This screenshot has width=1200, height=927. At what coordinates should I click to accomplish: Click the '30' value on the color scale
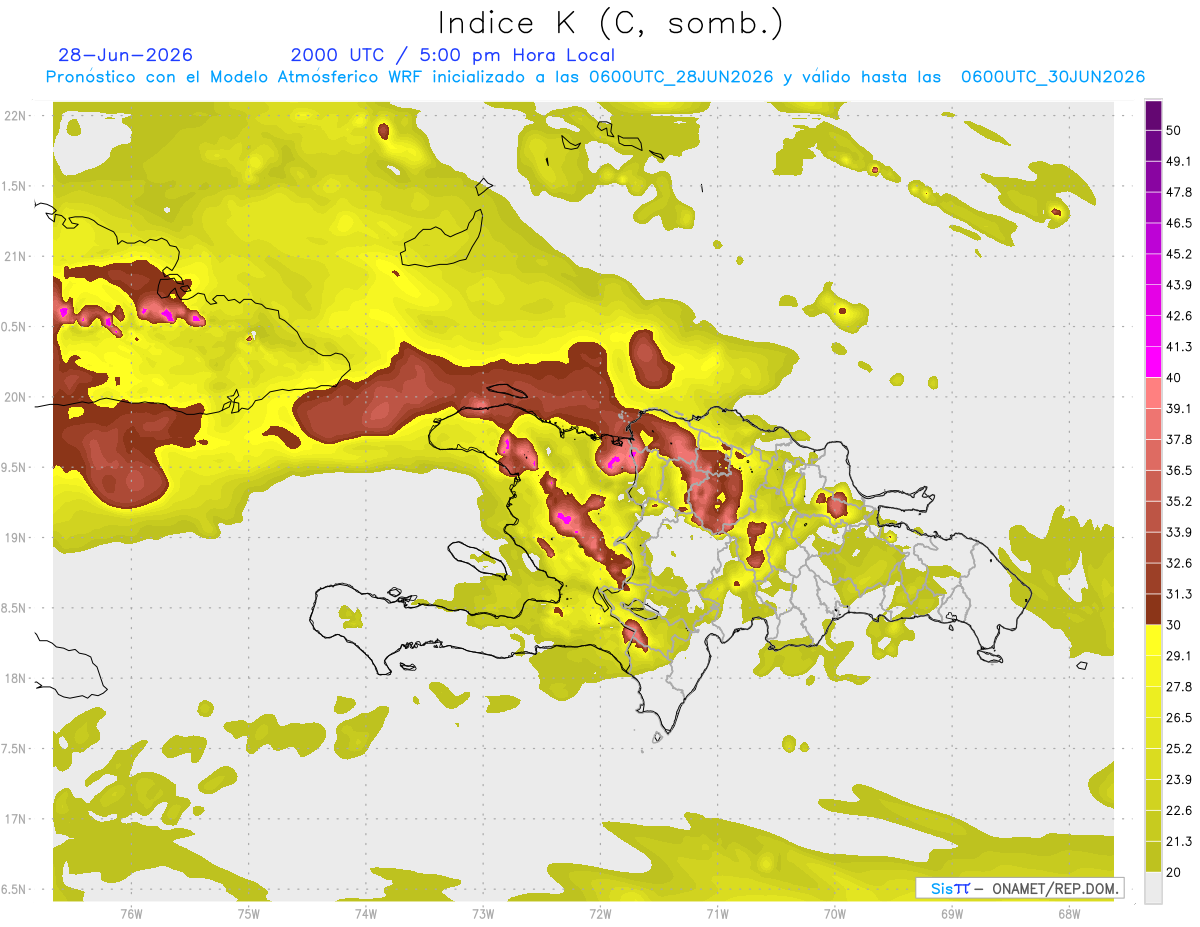click(1174, 625)
